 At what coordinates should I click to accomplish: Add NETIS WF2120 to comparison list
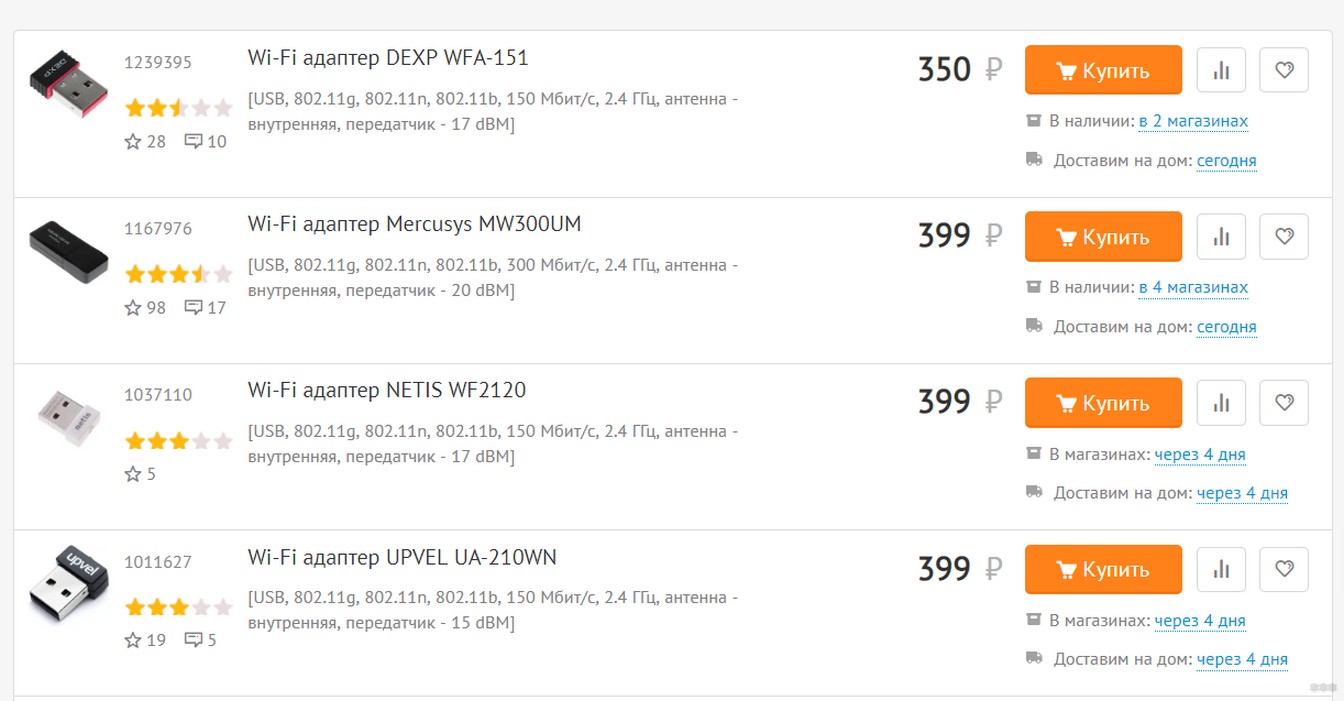[1221, 403]
